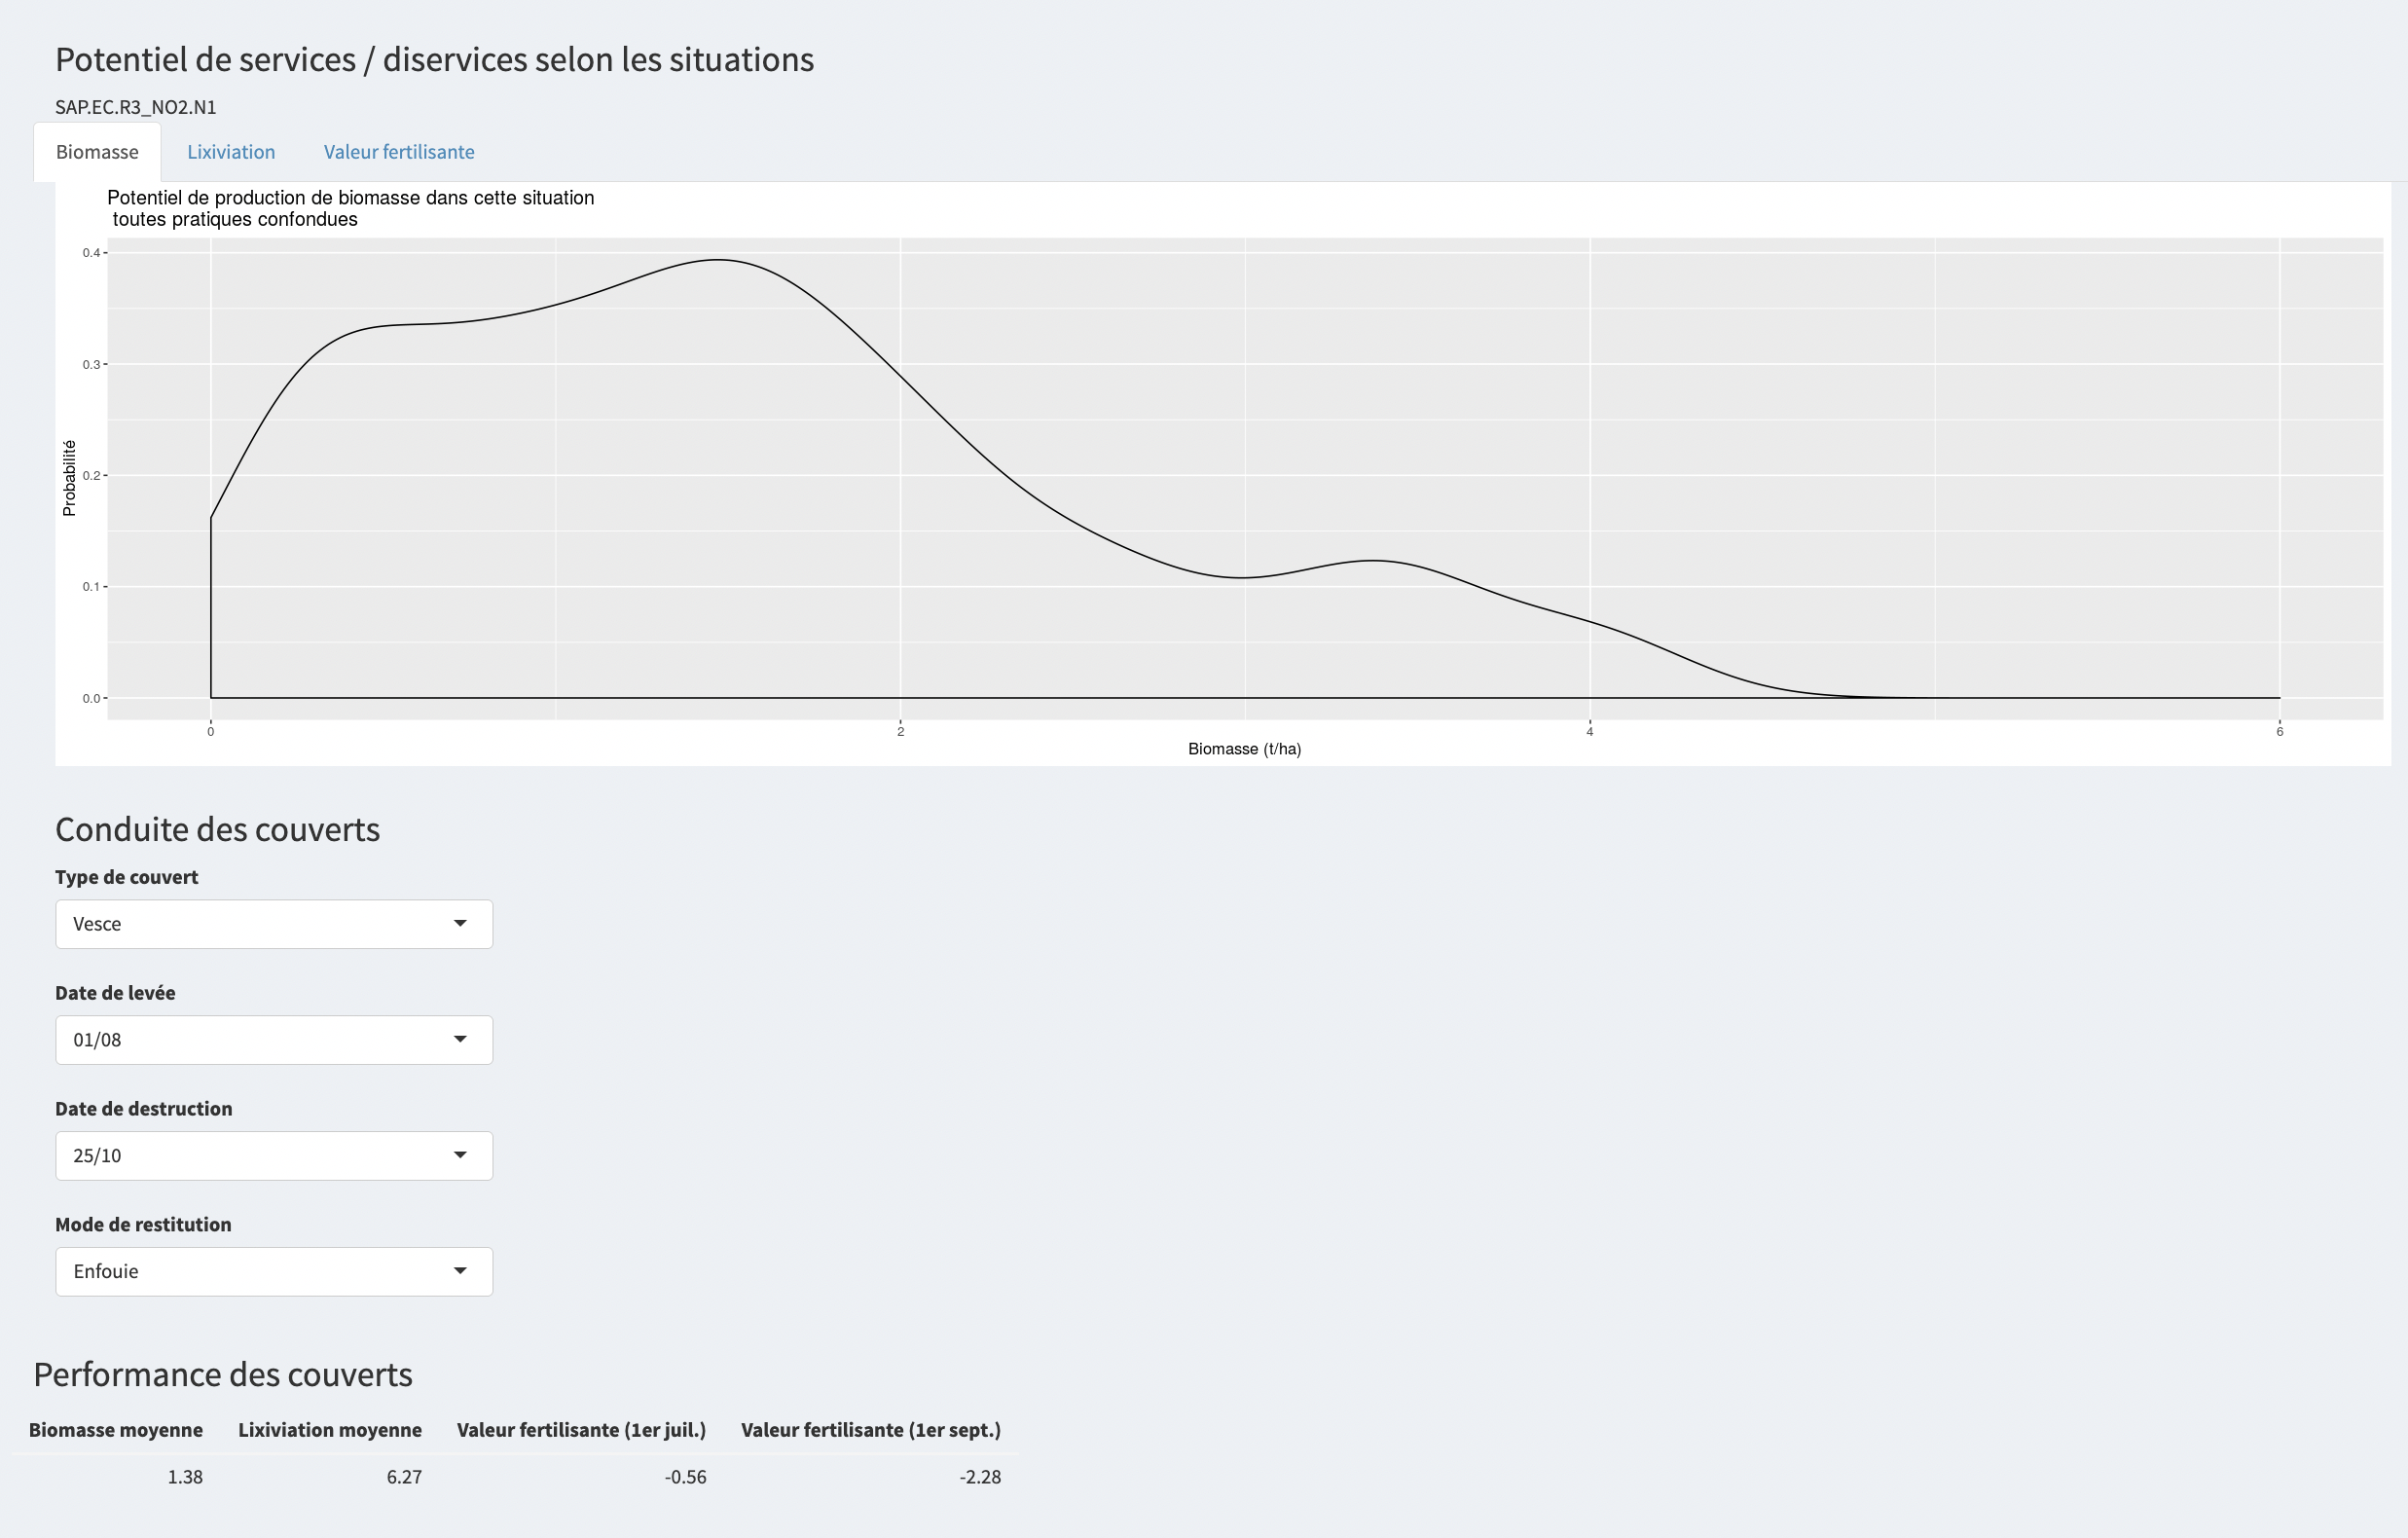The height and width of the screenshot is (1538, 2408).
Task: Select the Biomasse tab
Action: [x=97, y=152]
